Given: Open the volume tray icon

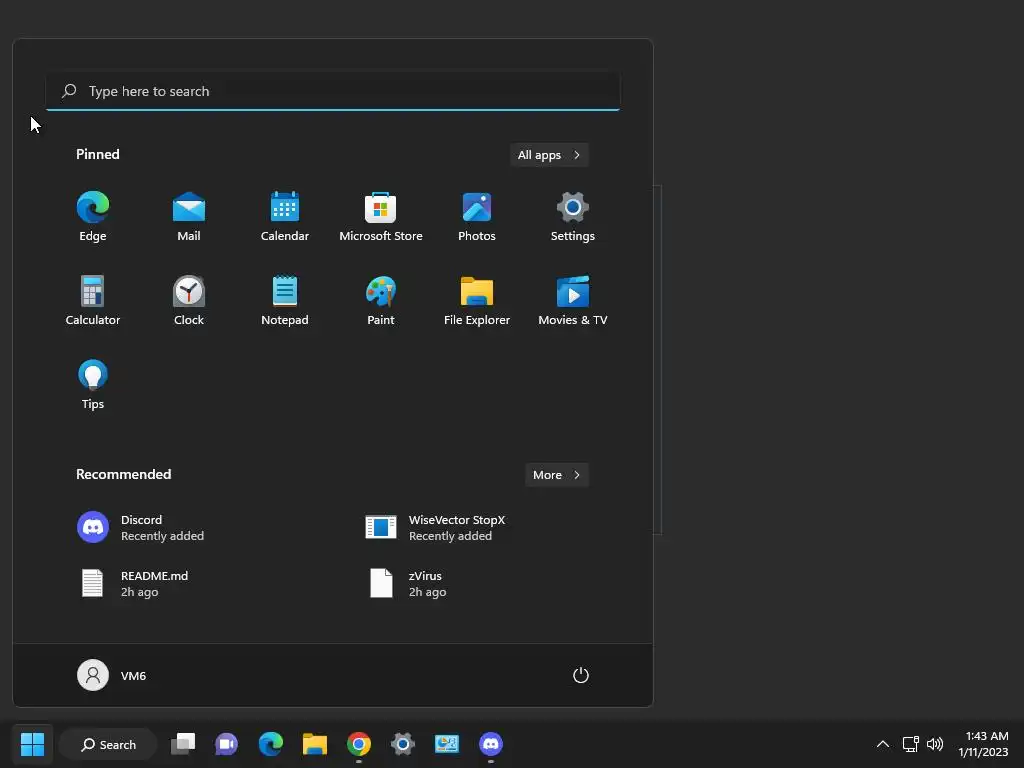Looking at the screenshot, I should pos(935,744).
